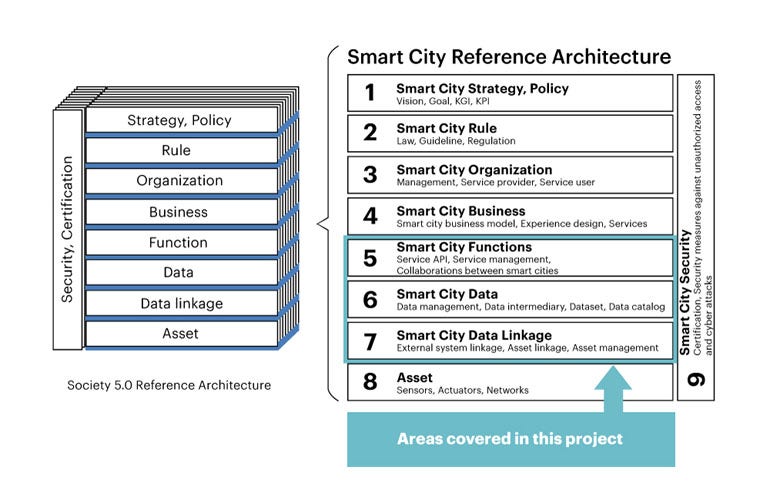This screenshot has width=770, height=504.
Task: Click the Society 5.0 Reference Architecture caption
Action: [x=169, y=385]
